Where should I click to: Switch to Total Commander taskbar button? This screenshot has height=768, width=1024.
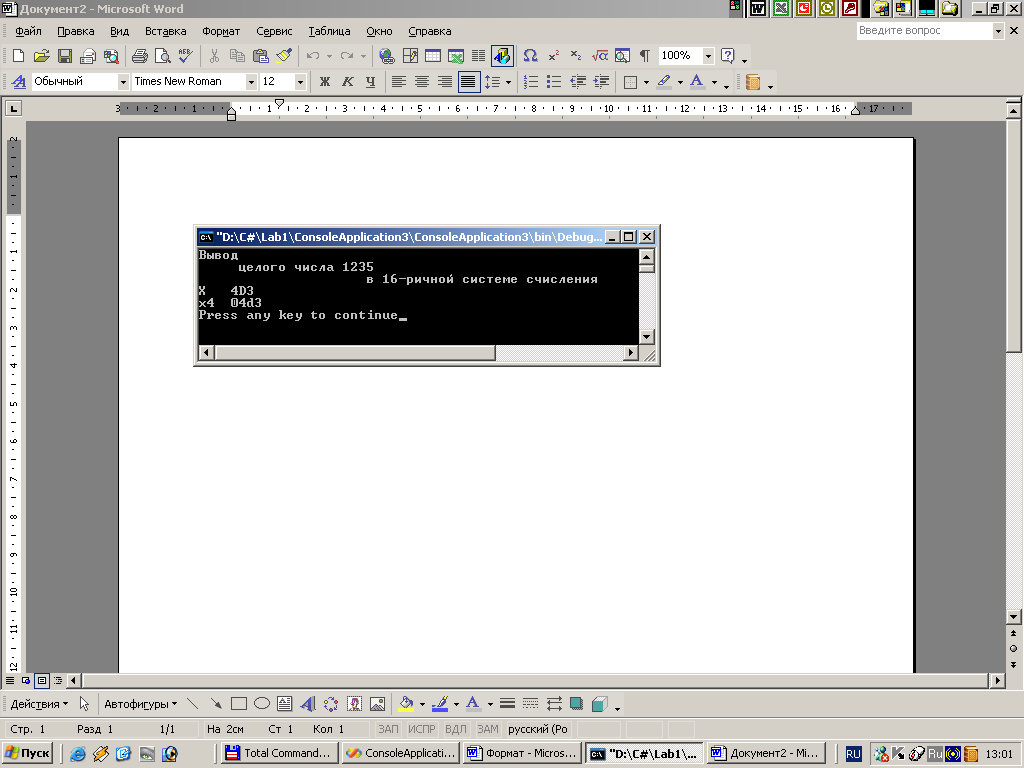(x=279, y=753)
